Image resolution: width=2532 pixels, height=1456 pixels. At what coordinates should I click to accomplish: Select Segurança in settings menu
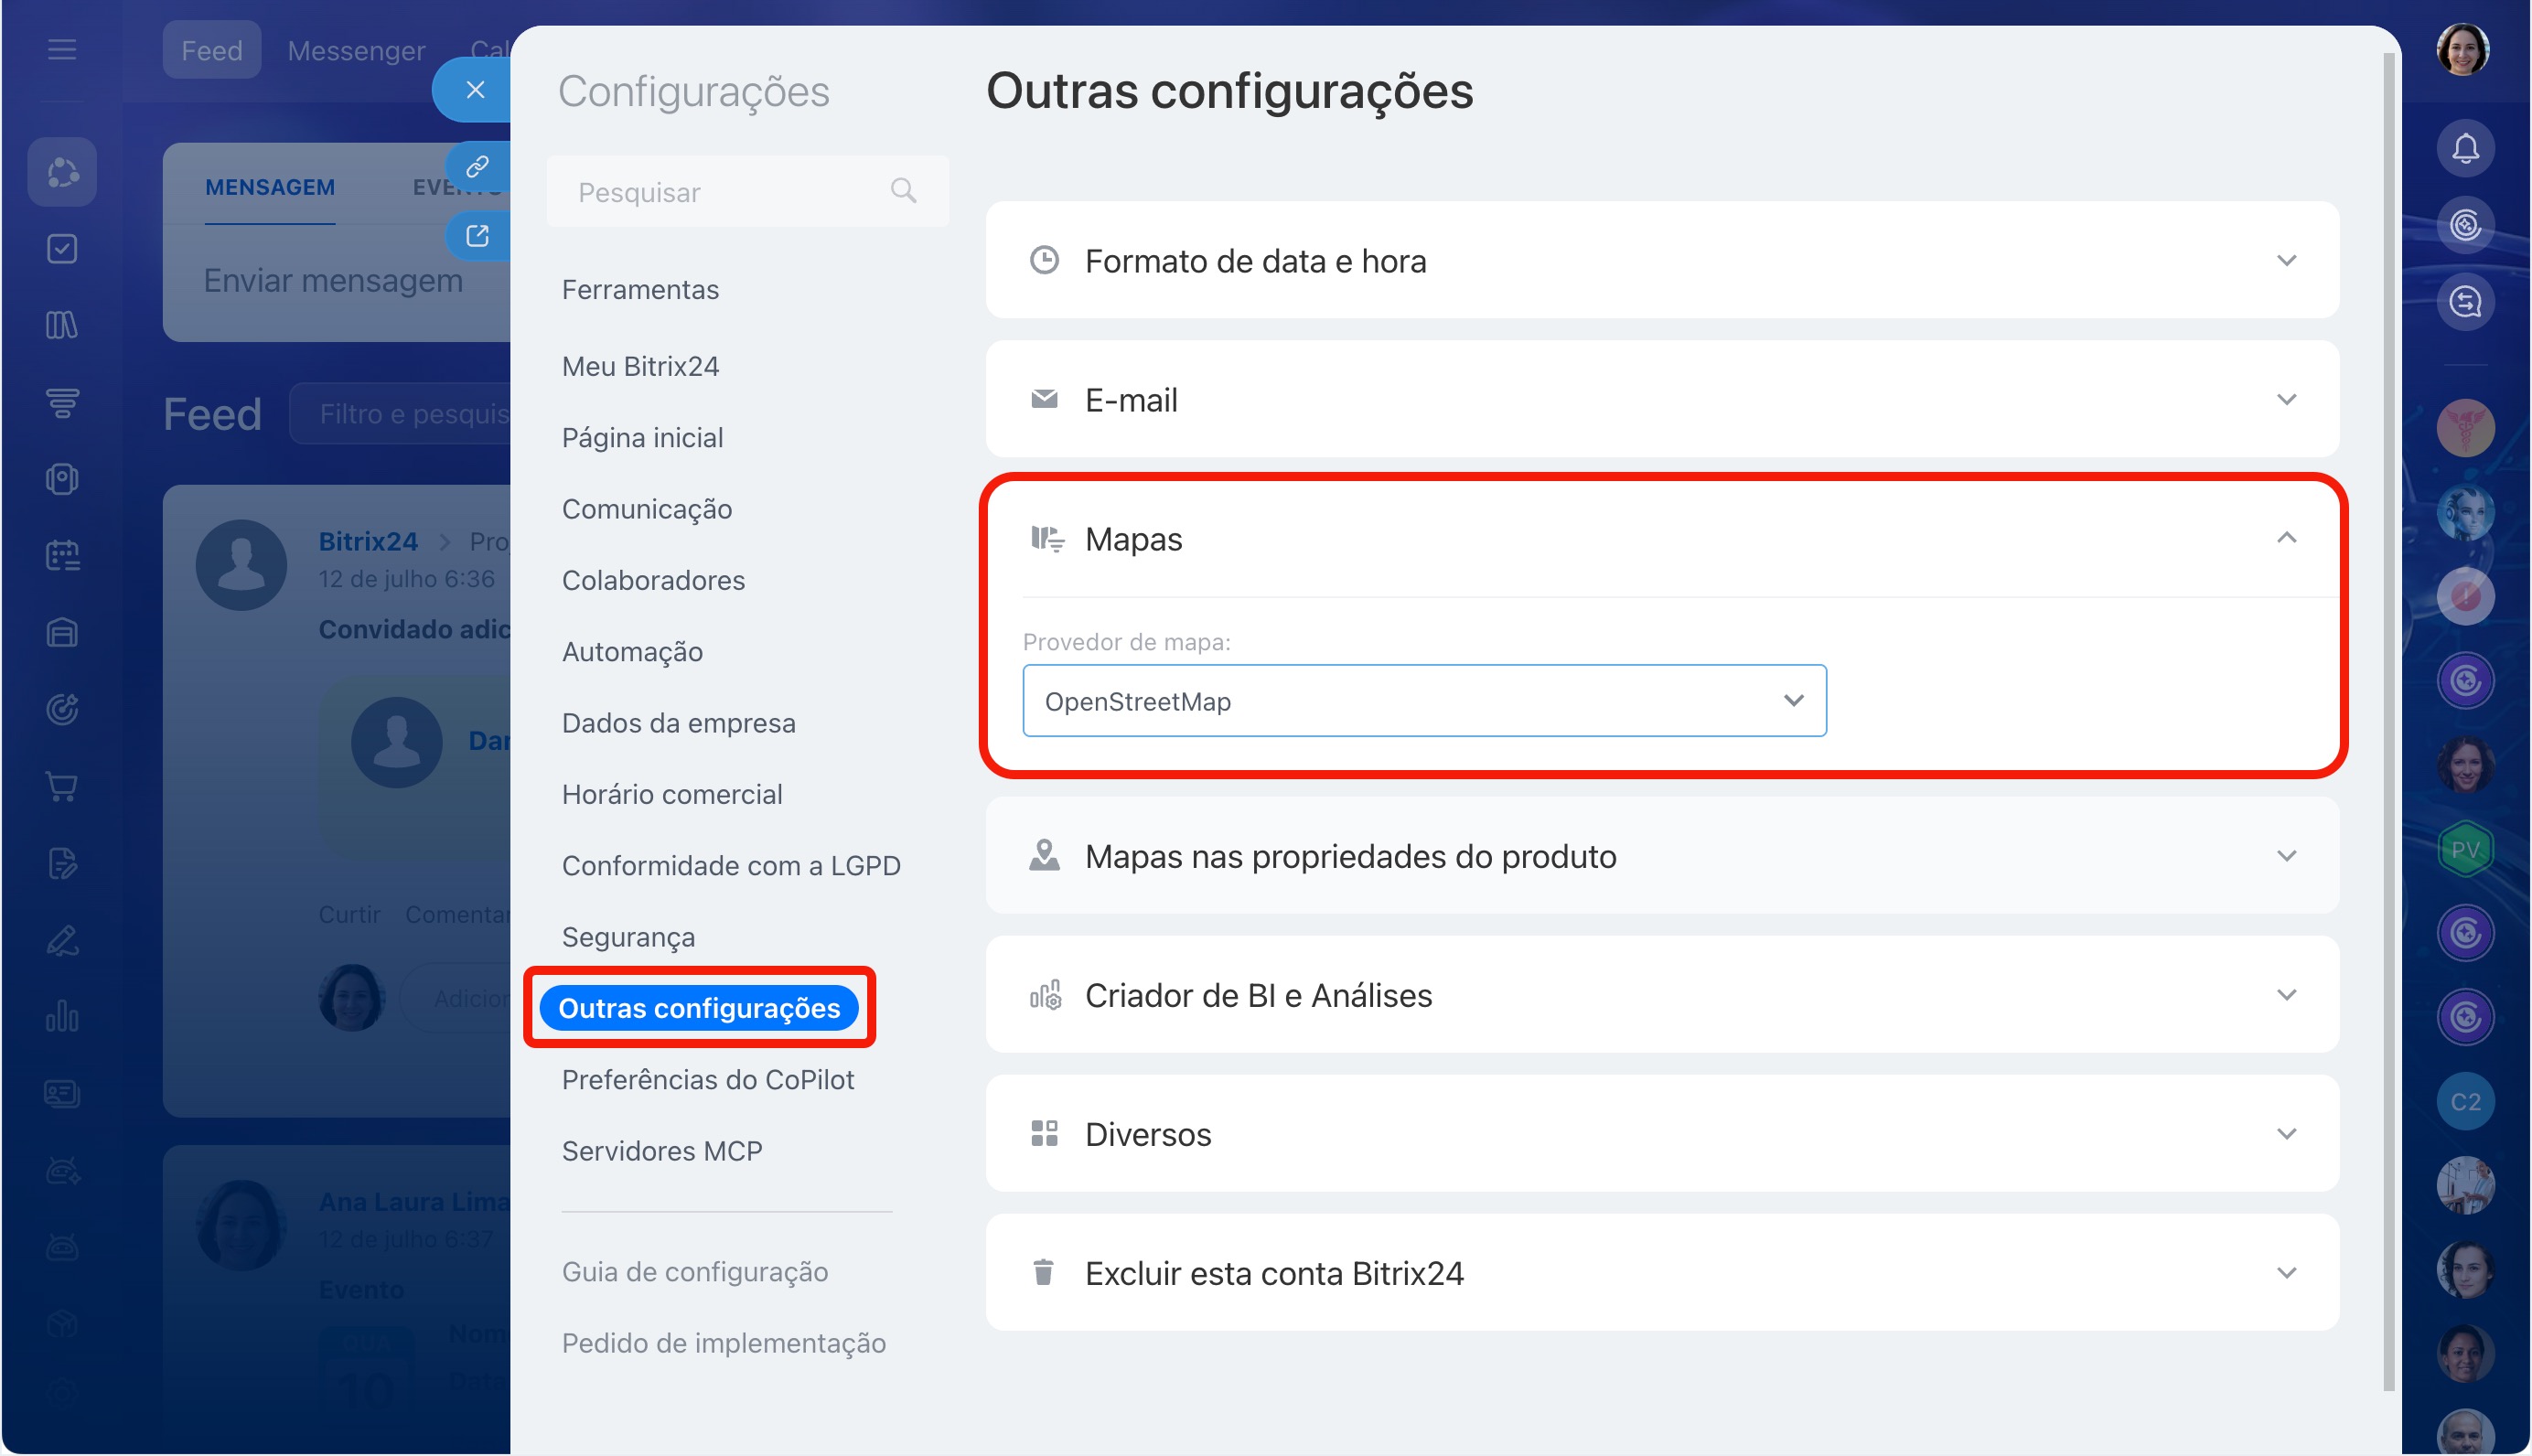(628, 937)
